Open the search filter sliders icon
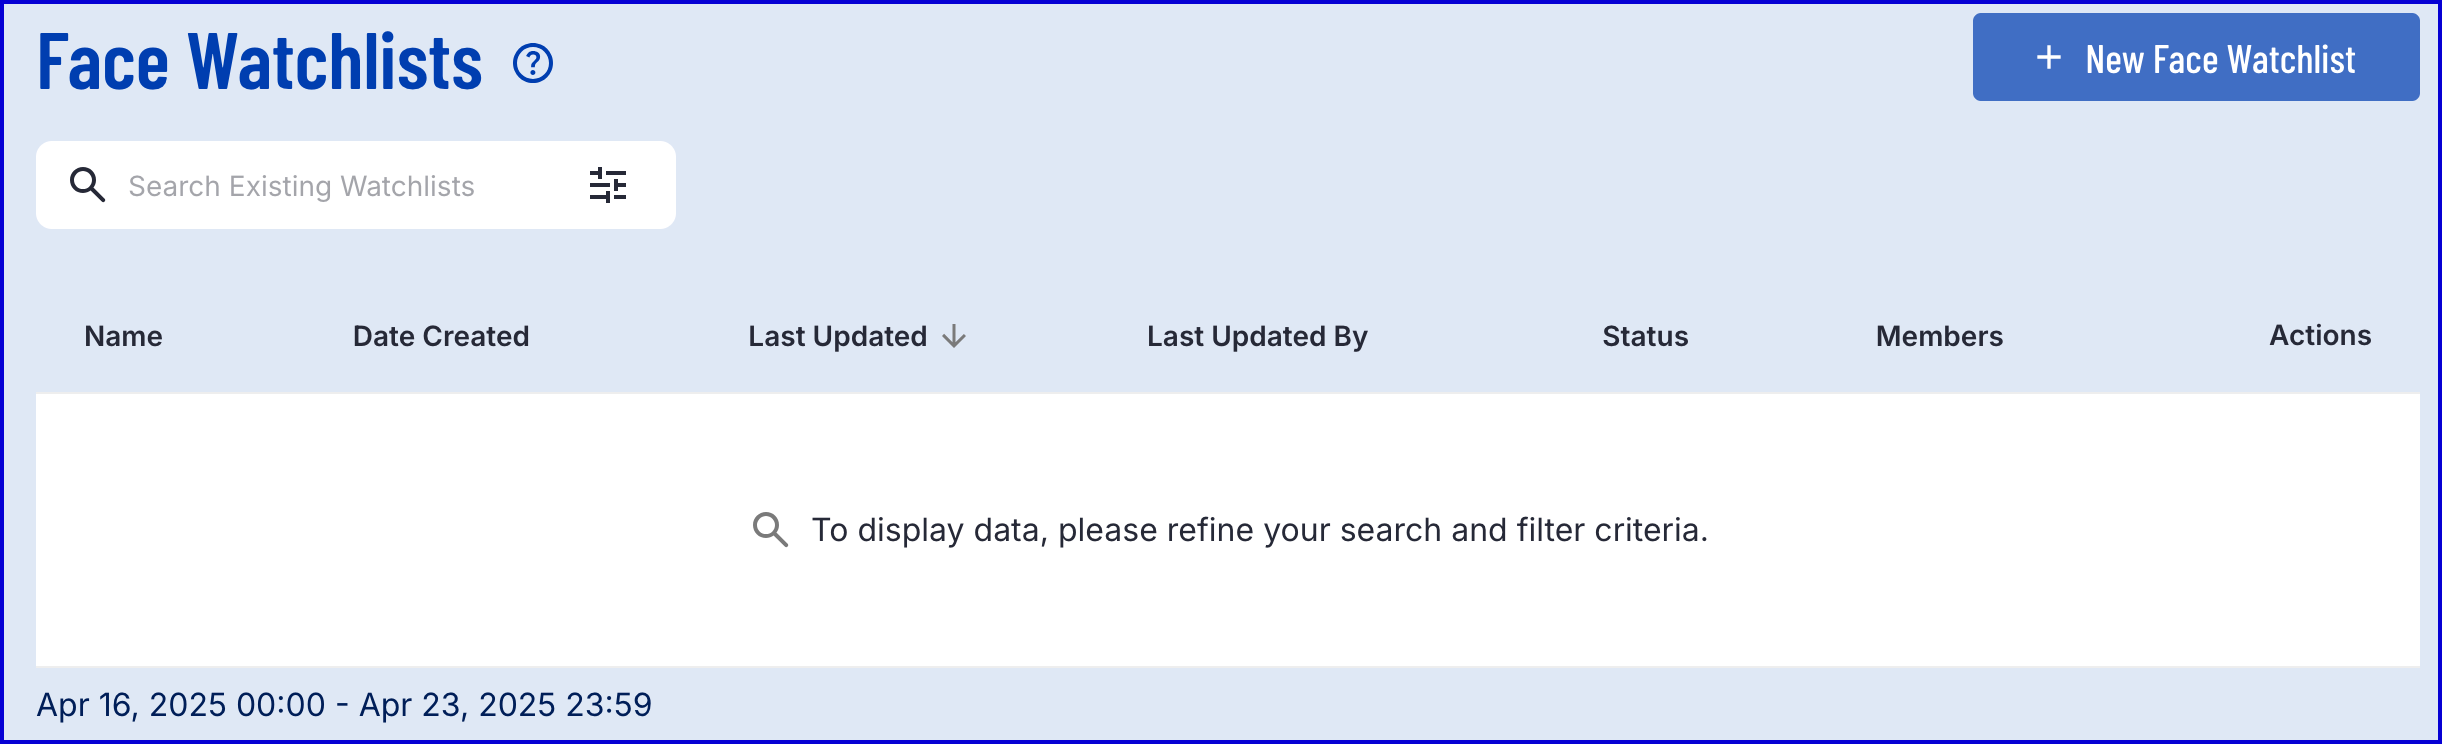This screenshot has width=2442, height=744. [608, 185]
